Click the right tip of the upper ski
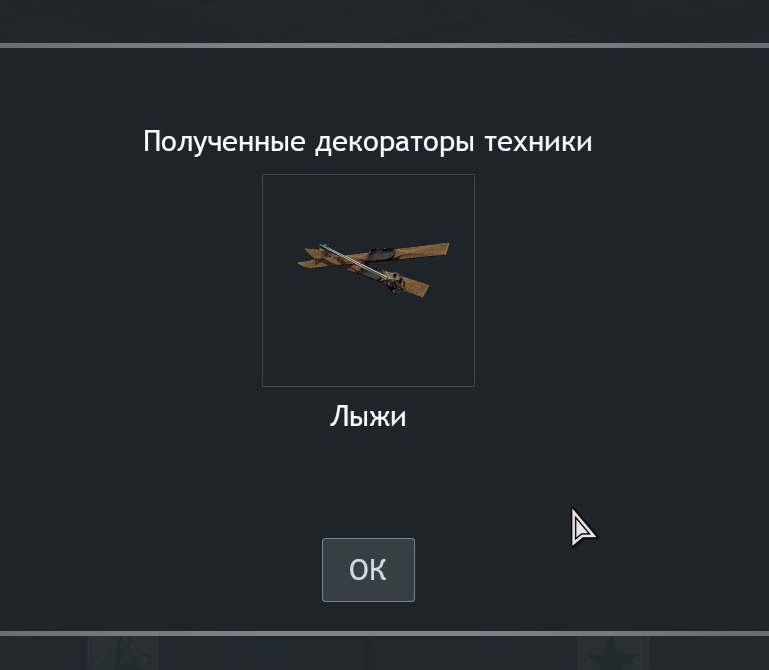The width and height of the screenshot is (769, 670). 441,249
